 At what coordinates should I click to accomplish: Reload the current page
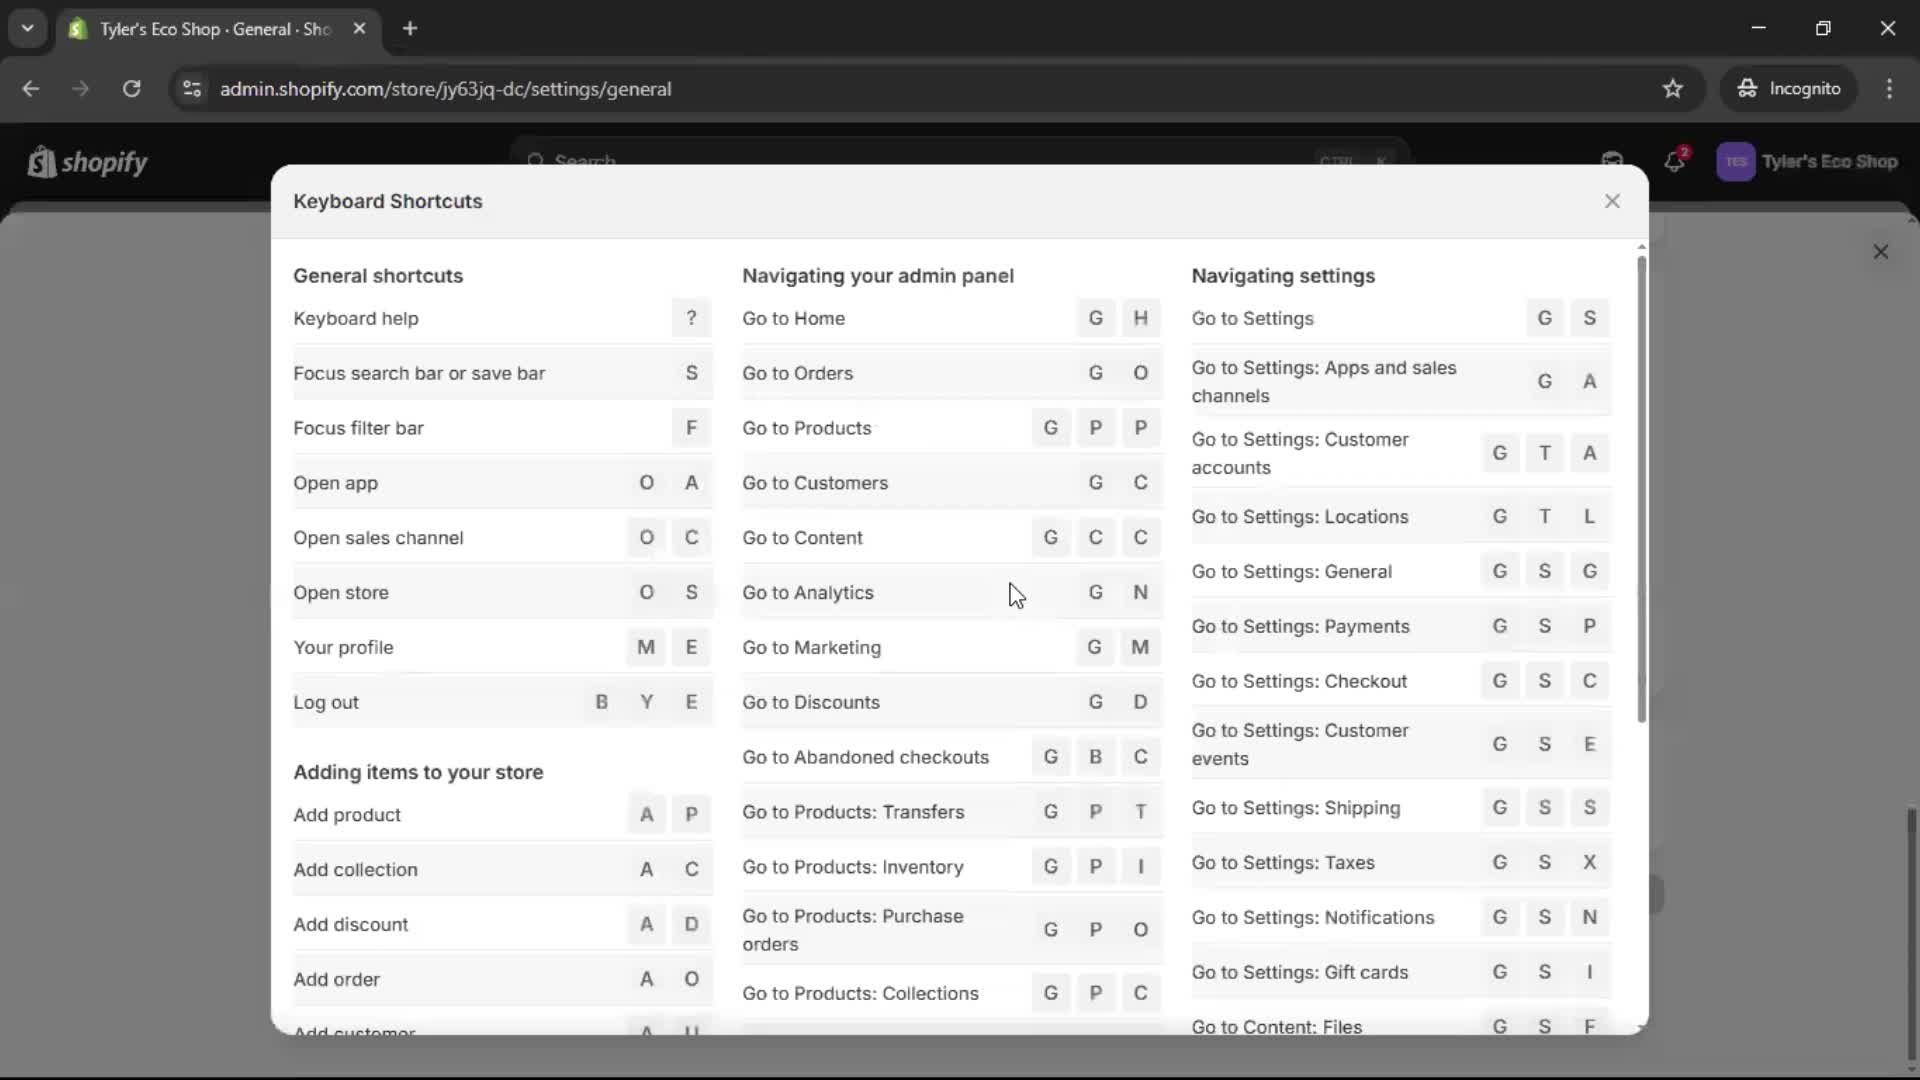[131, 88]
